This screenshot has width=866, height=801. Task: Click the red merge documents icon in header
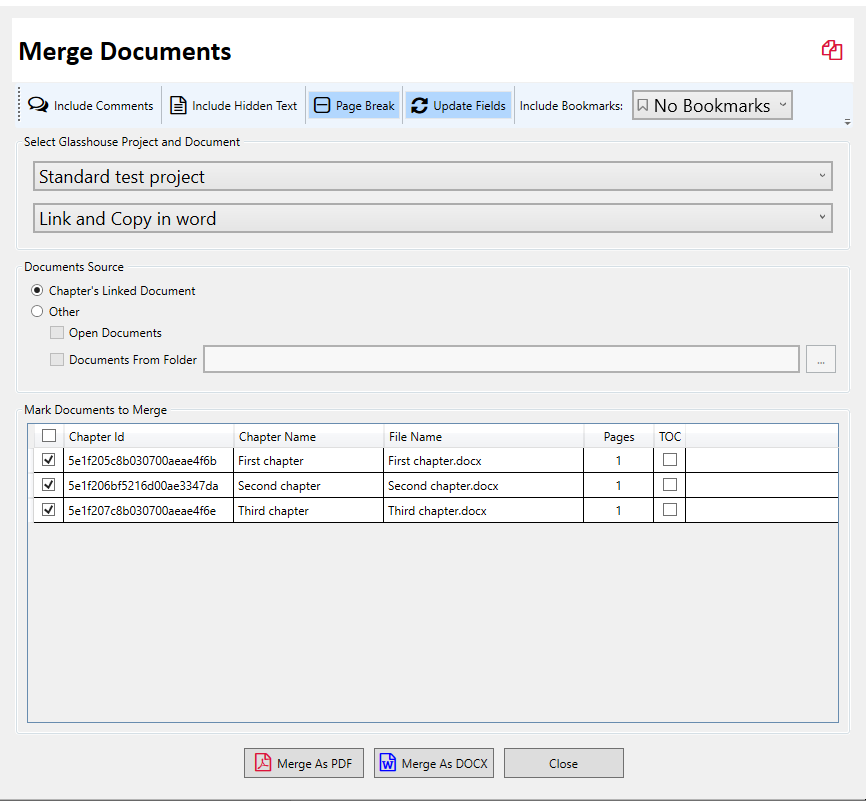coord(832,50)
